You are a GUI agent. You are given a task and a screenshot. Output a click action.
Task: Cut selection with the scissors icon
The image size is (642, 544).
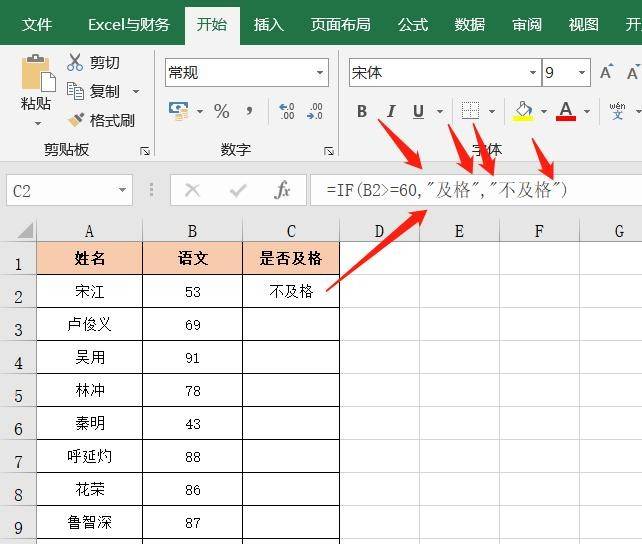(x=75, y=62)
